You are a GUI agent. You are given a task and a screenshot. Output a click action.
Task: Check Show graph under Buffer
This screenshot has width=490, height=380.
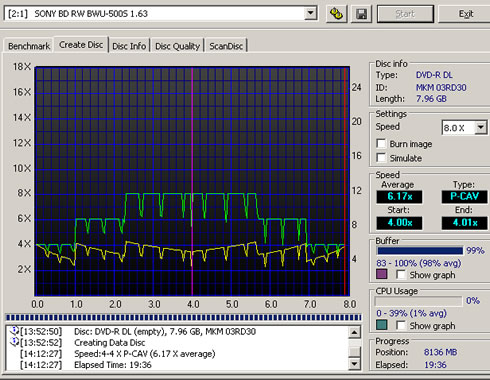coord(401,275)
